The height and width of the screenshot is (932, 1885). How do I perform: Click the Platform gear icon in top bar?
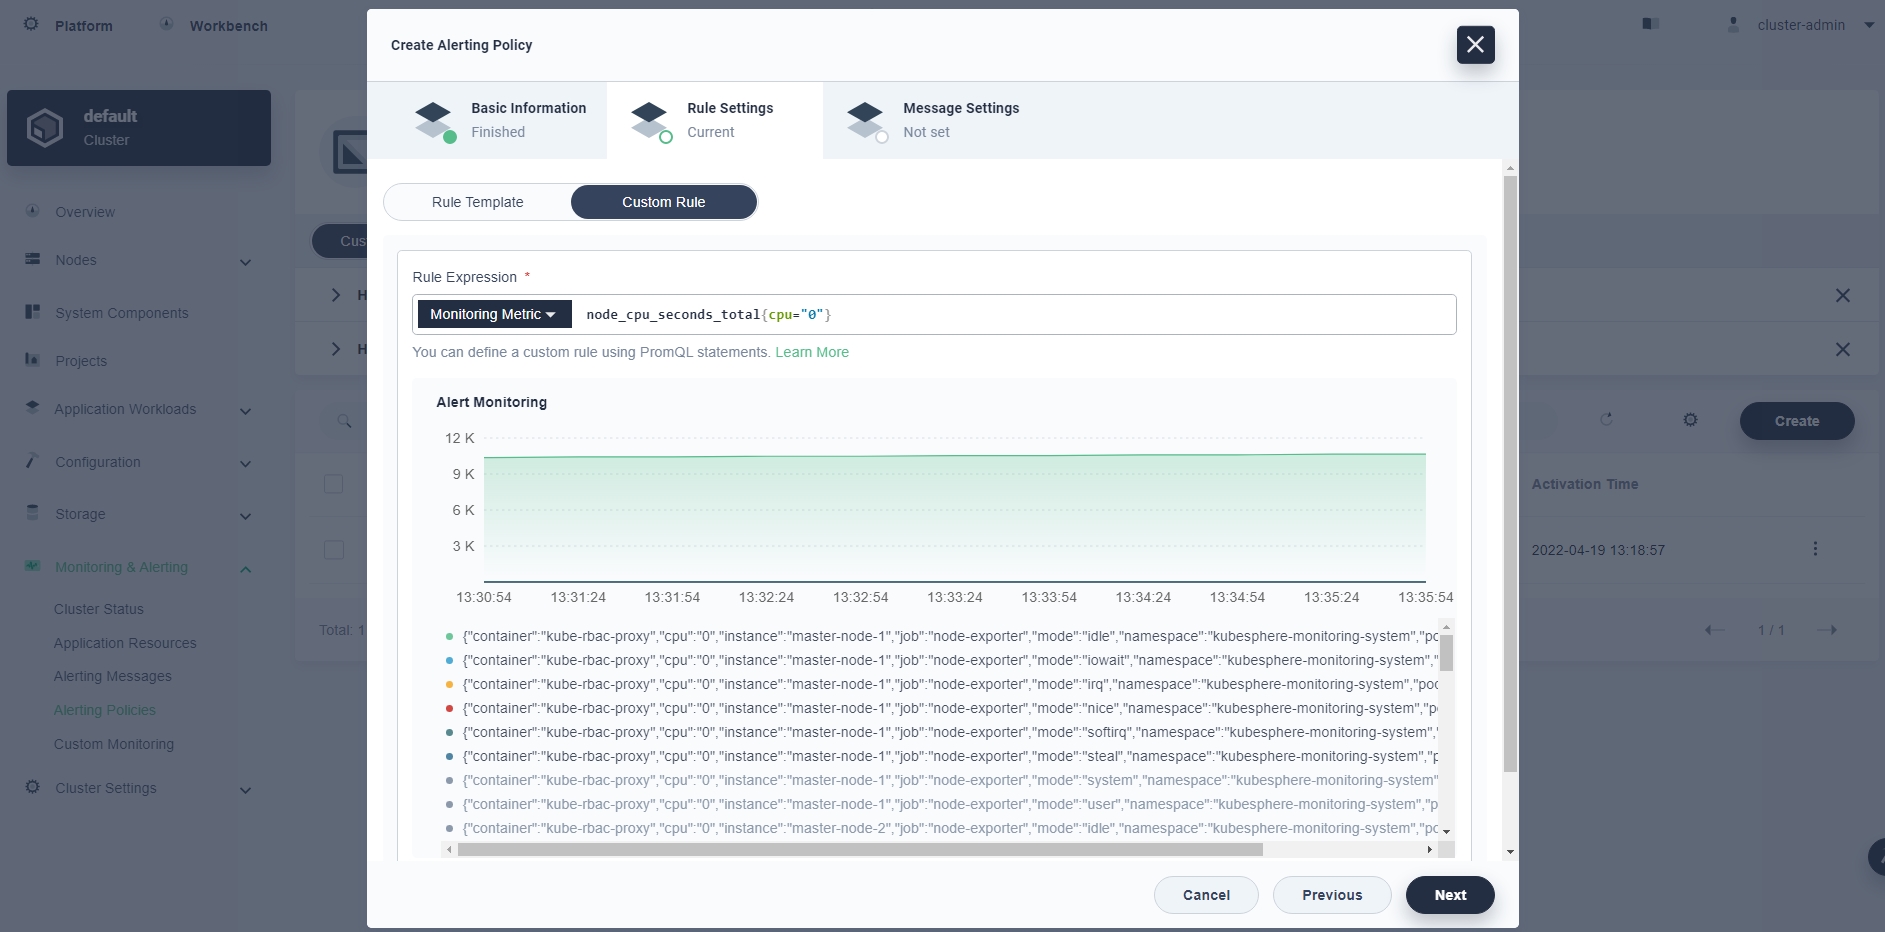click(x=32, y=24)
